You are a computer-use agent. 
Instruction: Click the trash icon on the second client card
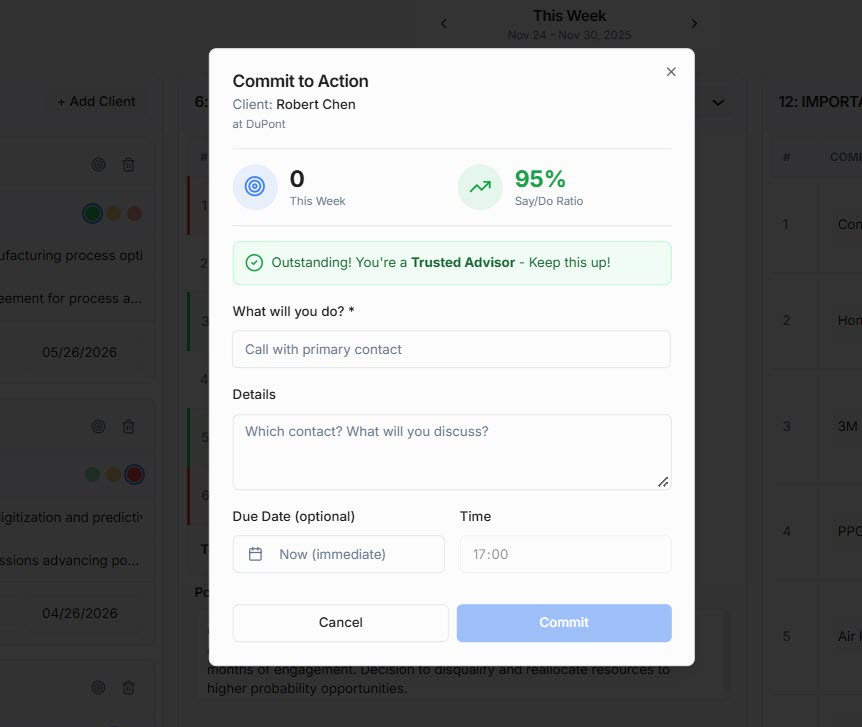point(128,426)
